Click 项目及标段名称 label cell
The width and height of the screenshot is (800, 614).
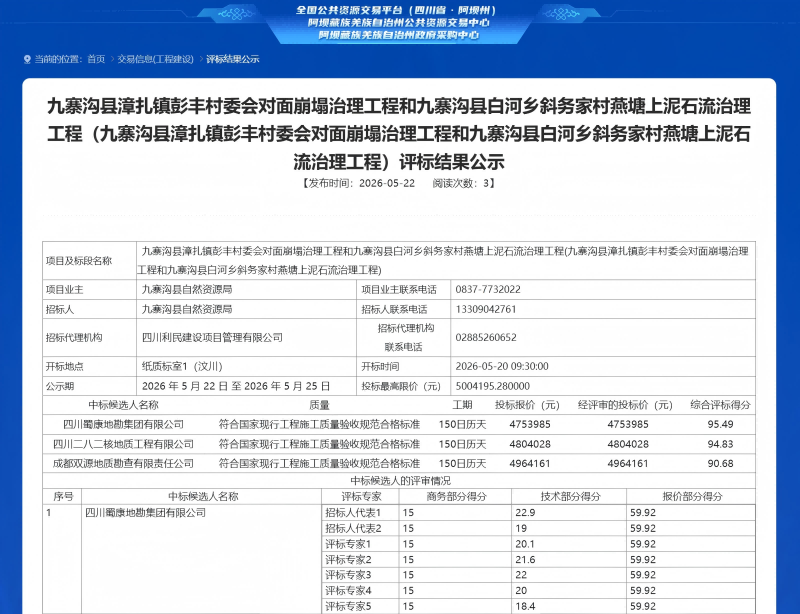90,261
